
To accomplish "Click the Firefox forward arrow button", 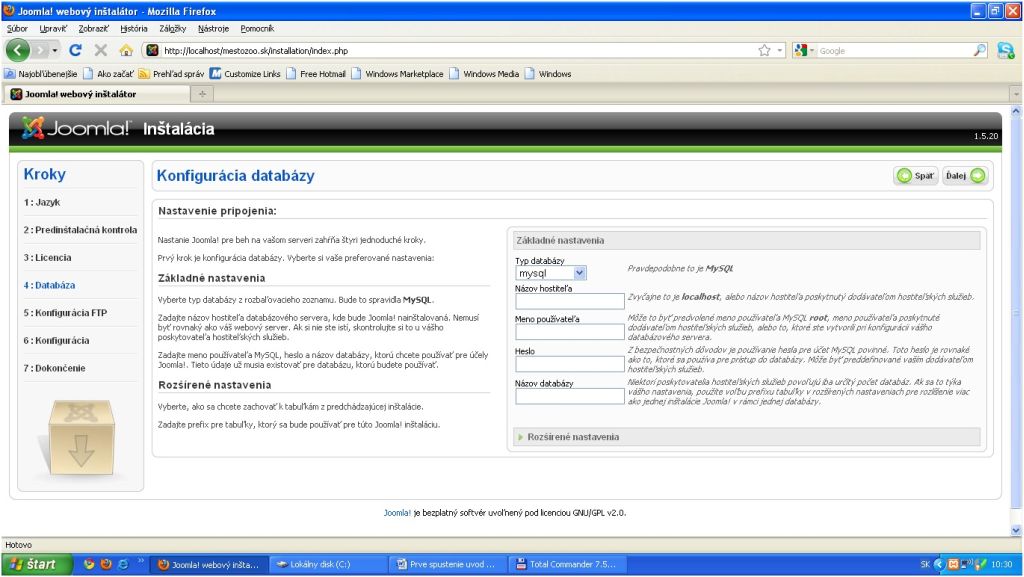I will [x=41, y=50].
